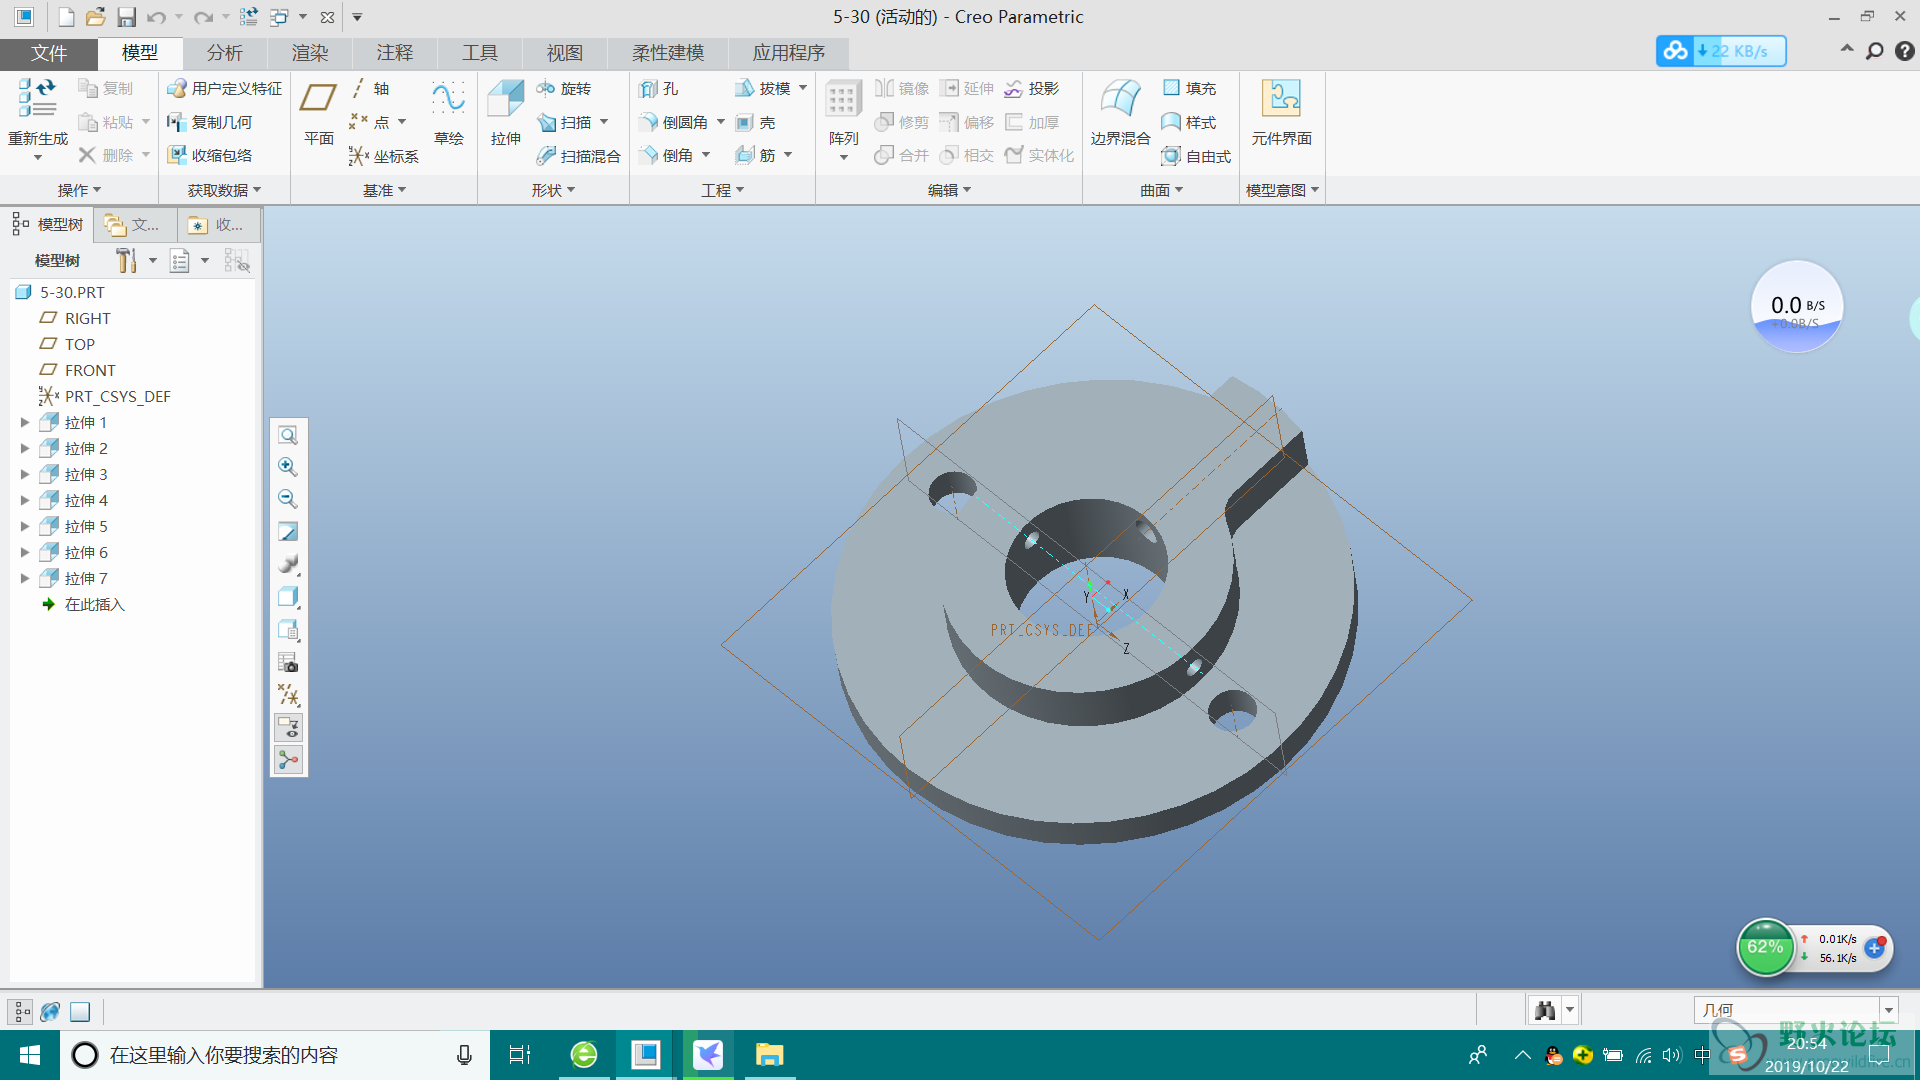Open the 基准 group dropdown
Image resolution: width=1920 pixels, height=1080 pixels.
coord(384,190)
